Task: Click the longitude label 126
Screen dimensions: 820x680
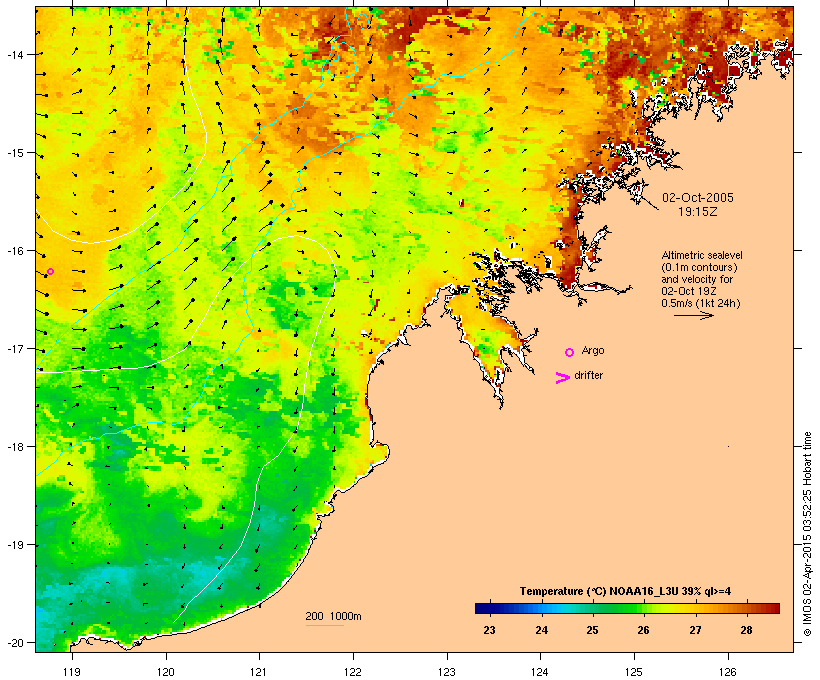Action: [x=728, y=672]
